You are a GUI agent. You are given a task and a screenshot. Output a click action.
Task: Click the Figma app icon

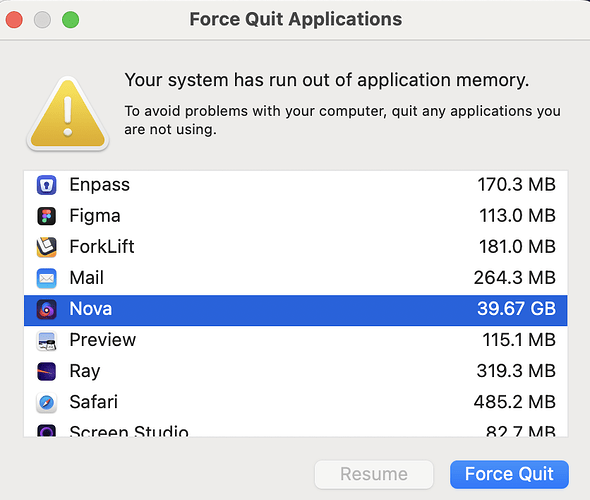tap(46, 216)
